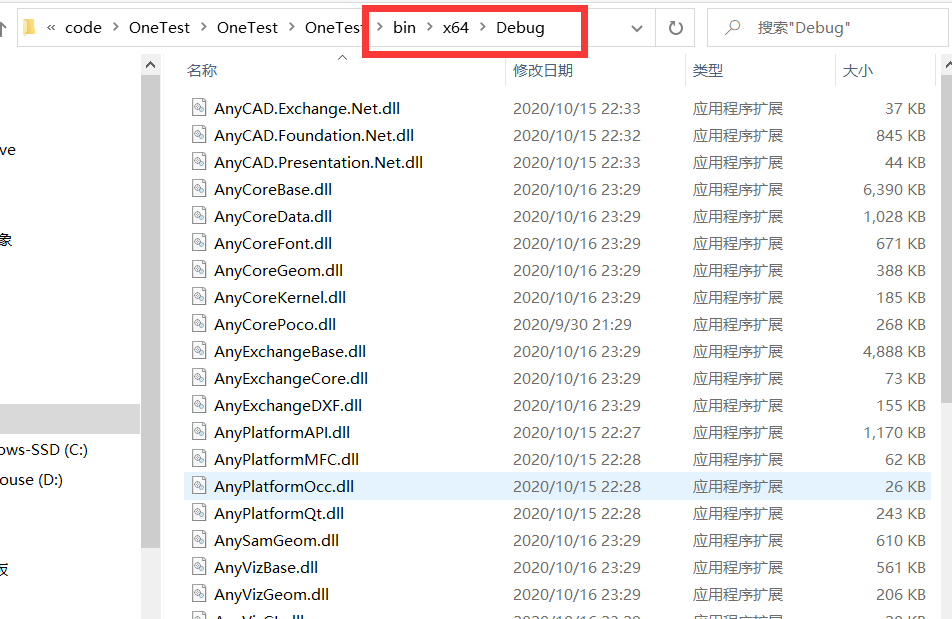
Task: Select the AnyPlatformQt.dll file icon
Action: (x=197, y=513)
